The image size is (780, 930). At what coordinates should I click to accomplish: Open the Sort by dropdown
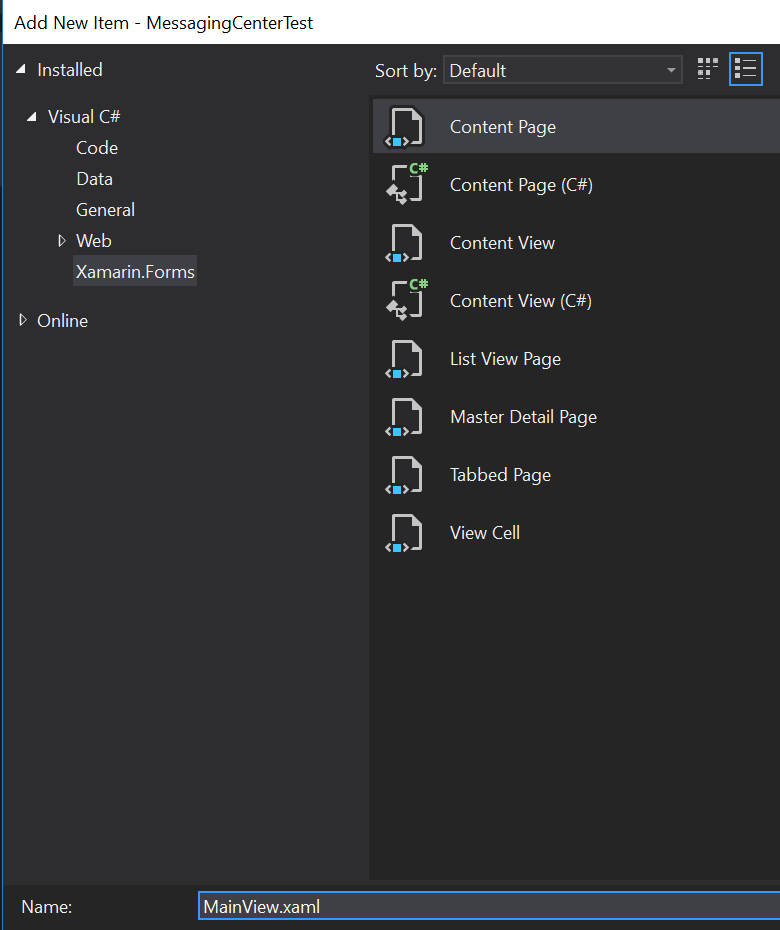click(x=672, y=70)
